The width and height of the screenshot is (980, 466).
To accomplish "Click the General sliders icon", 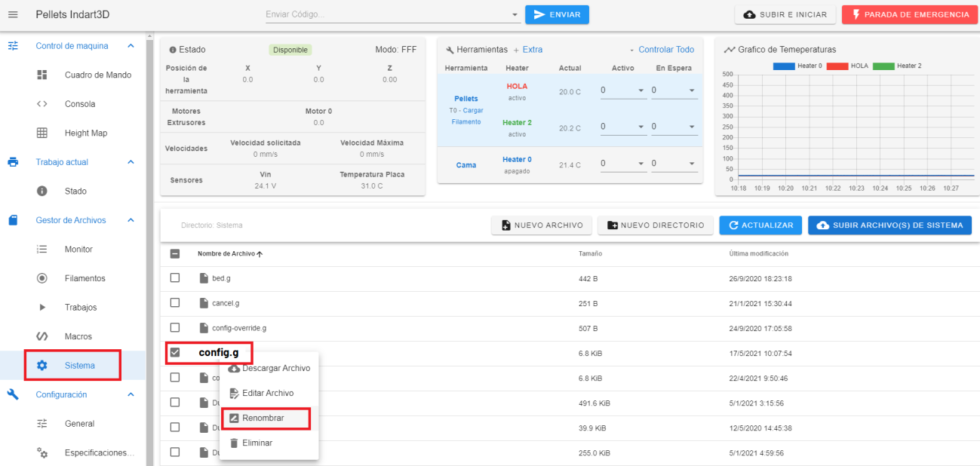I will point(42,424).
